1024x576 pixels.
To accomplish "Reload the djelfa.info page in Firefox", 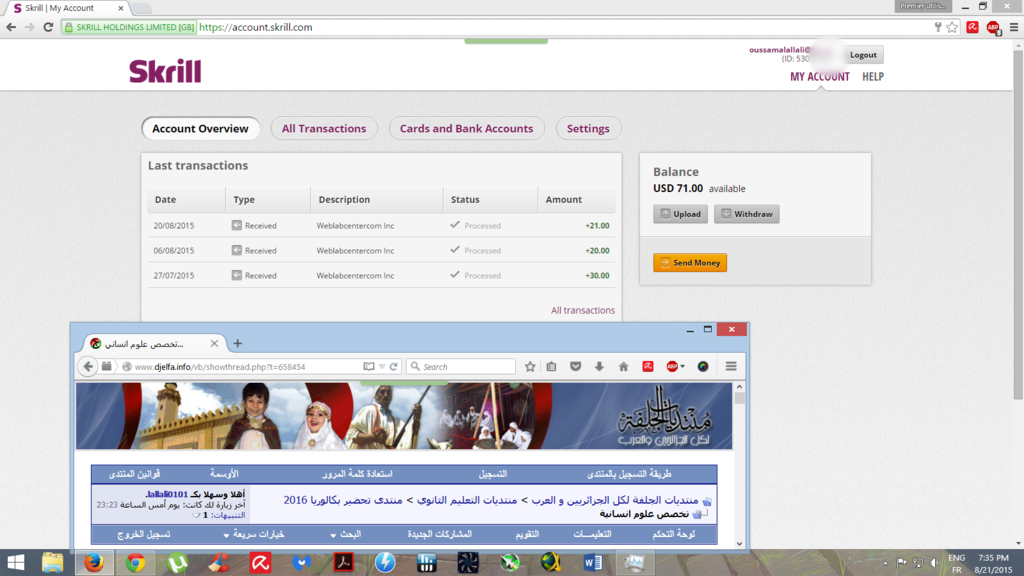I will pos(394,366).
